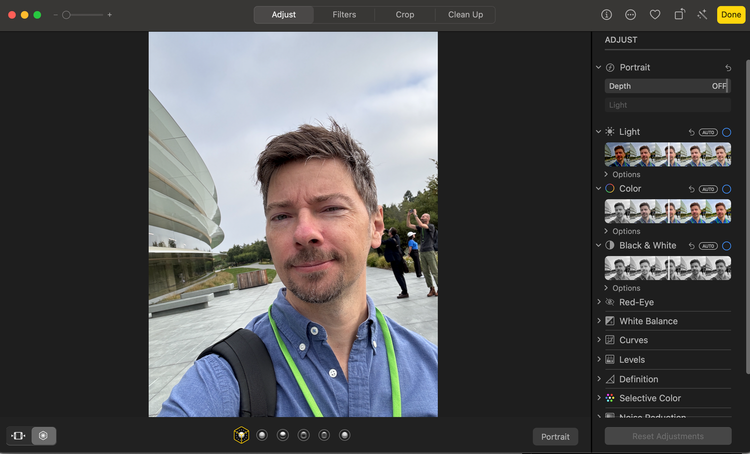Click the More options ellipsis icon
The height and width of the screenshot is (454, 750).
click(630, 15)
